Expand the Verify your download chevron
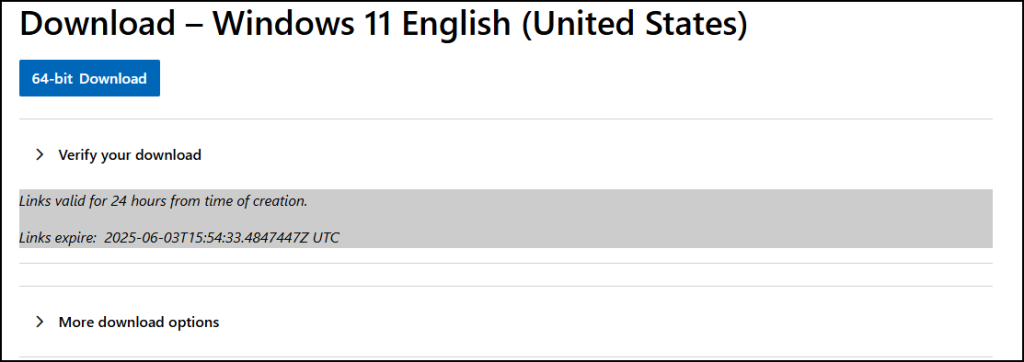Image resolution: width=1024 pixels, height=362 pixels. (40, 155)
